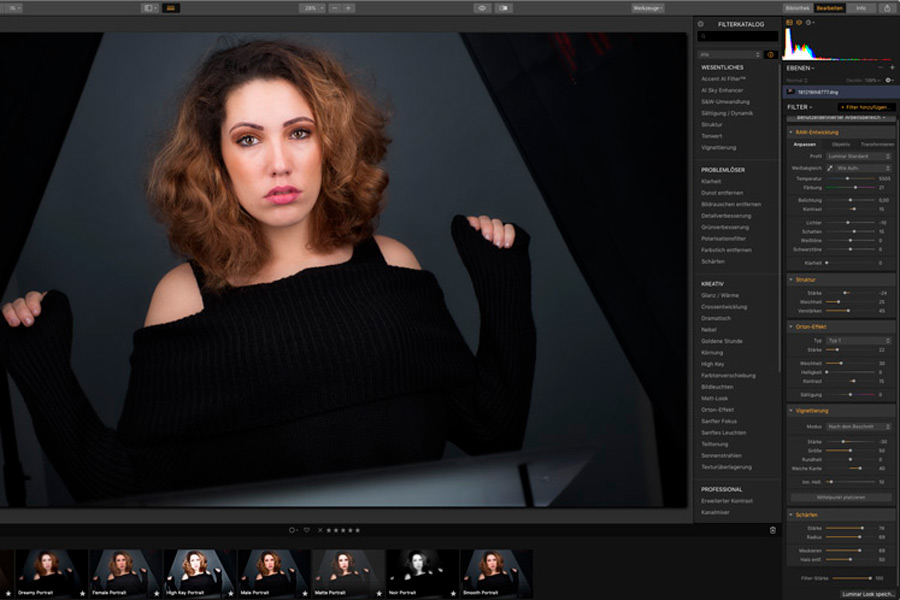Click the trash icon below the image
900x600 pixels.
tap(772, 530)
